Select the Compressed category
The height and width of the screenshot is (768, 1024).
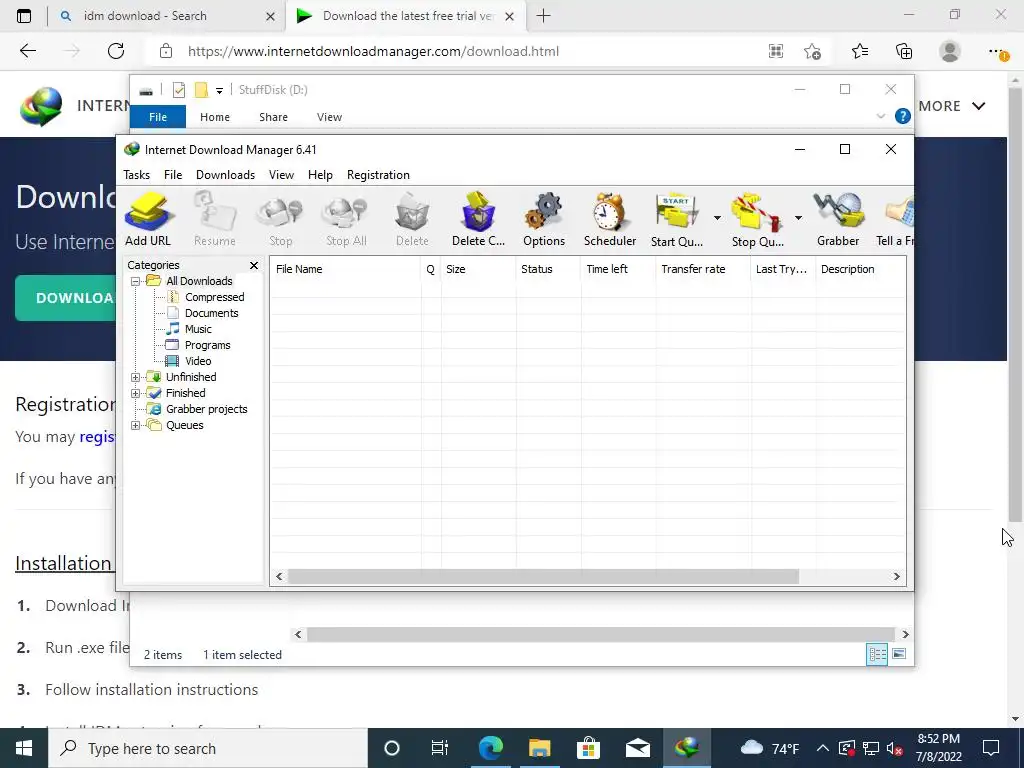[214, 297]
